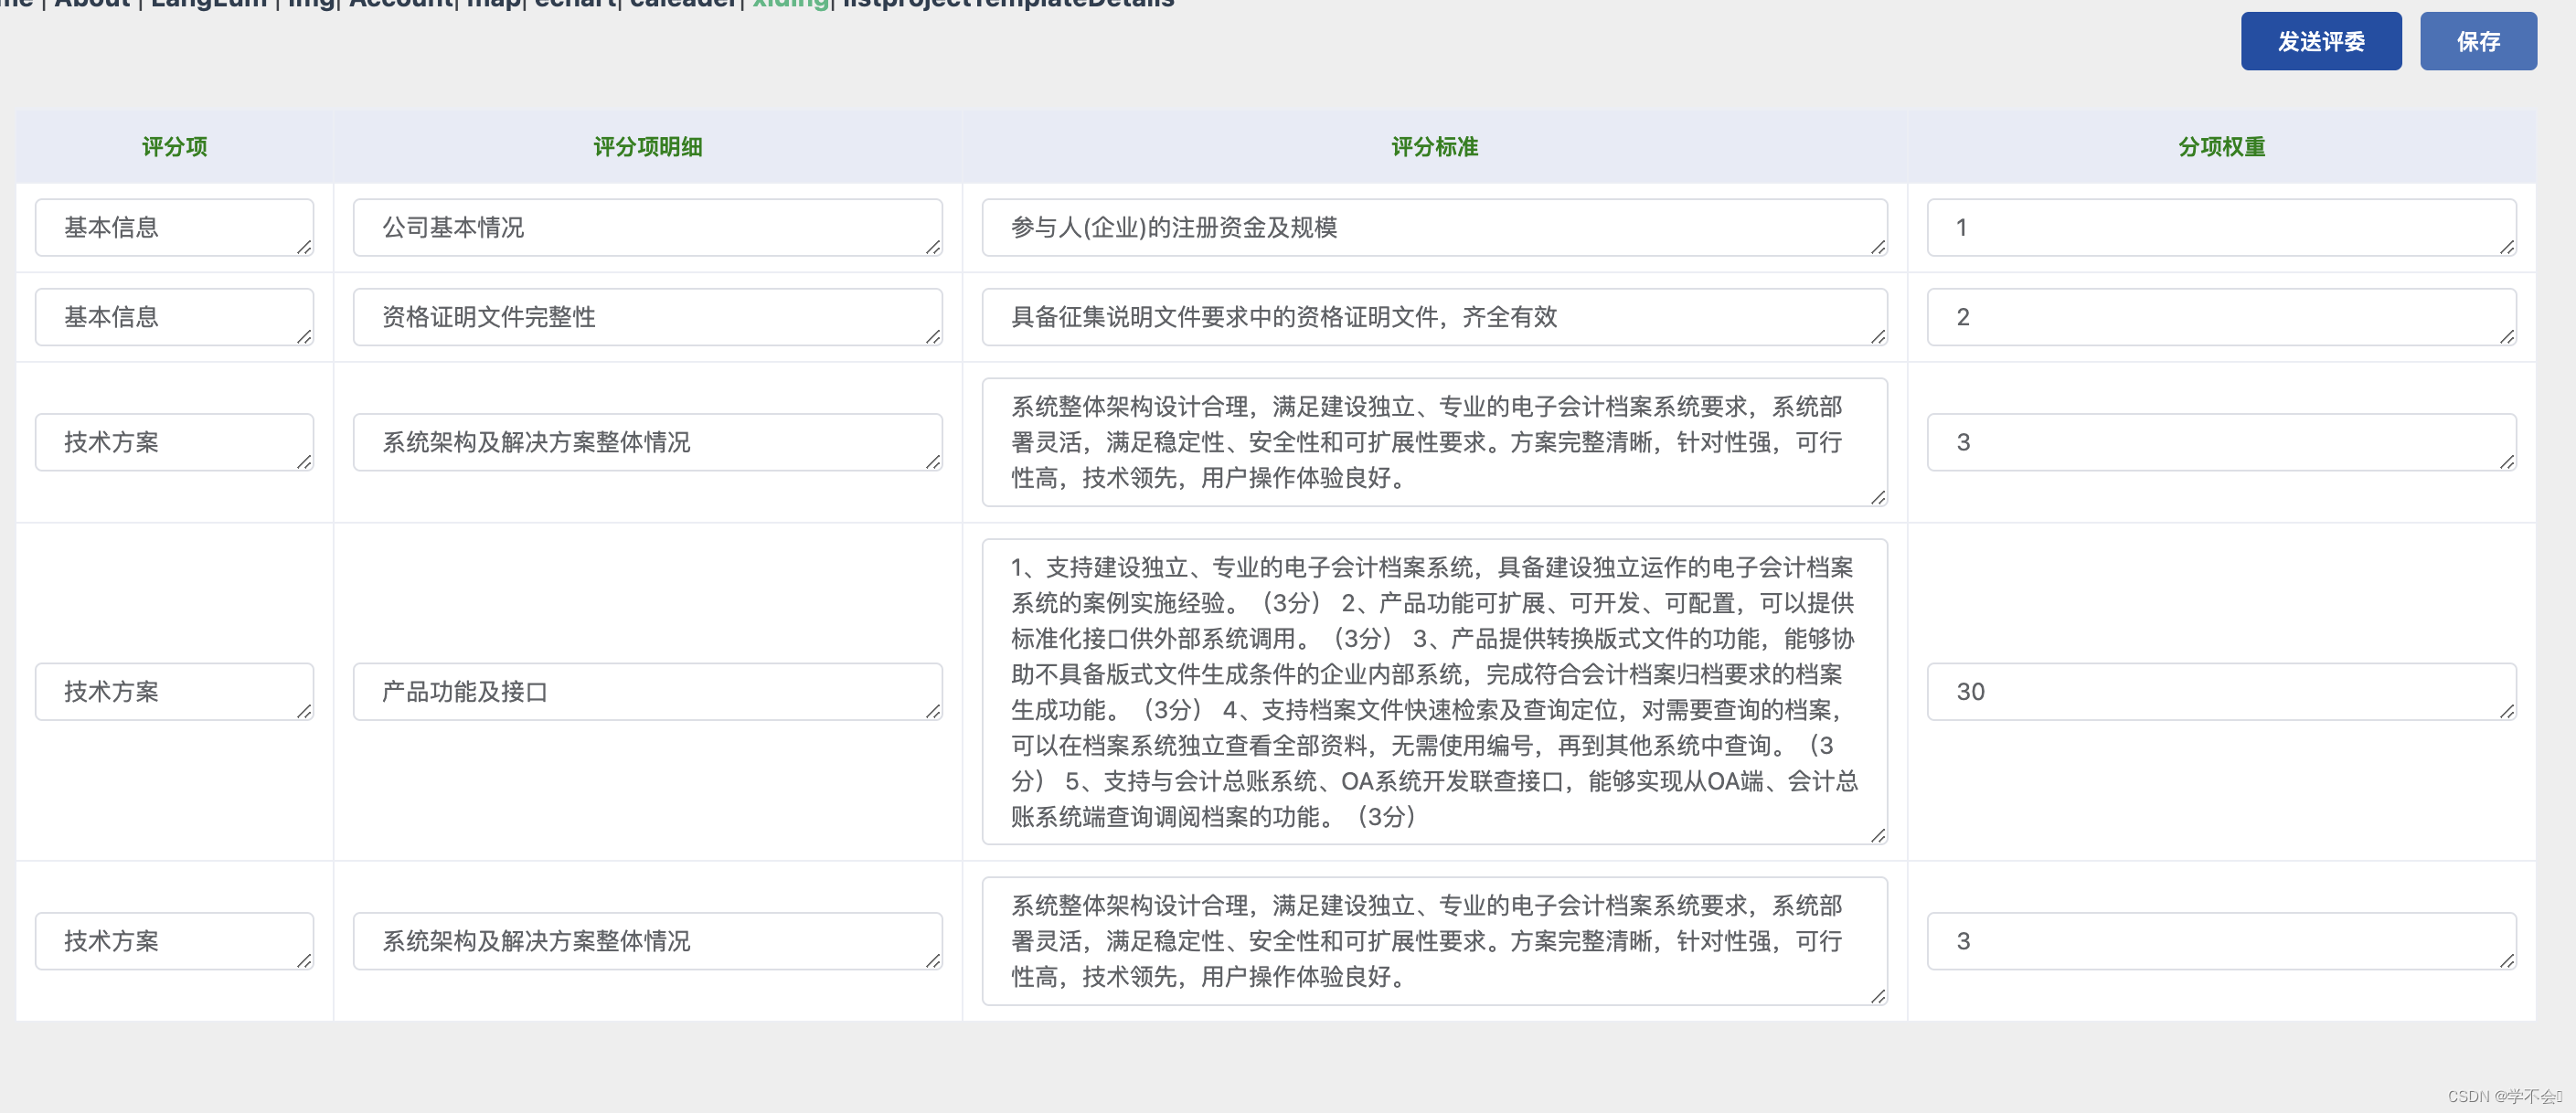Click the weight field showing 1
The width and height of the screenshot is (2576, 1113).
coord(2221,227)
